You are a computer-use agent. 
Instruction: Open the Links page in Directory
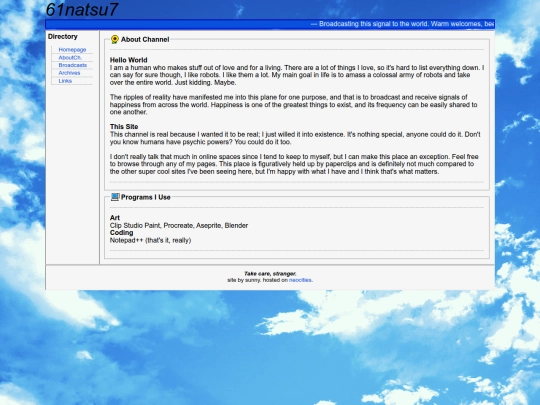tap(65, 81)
